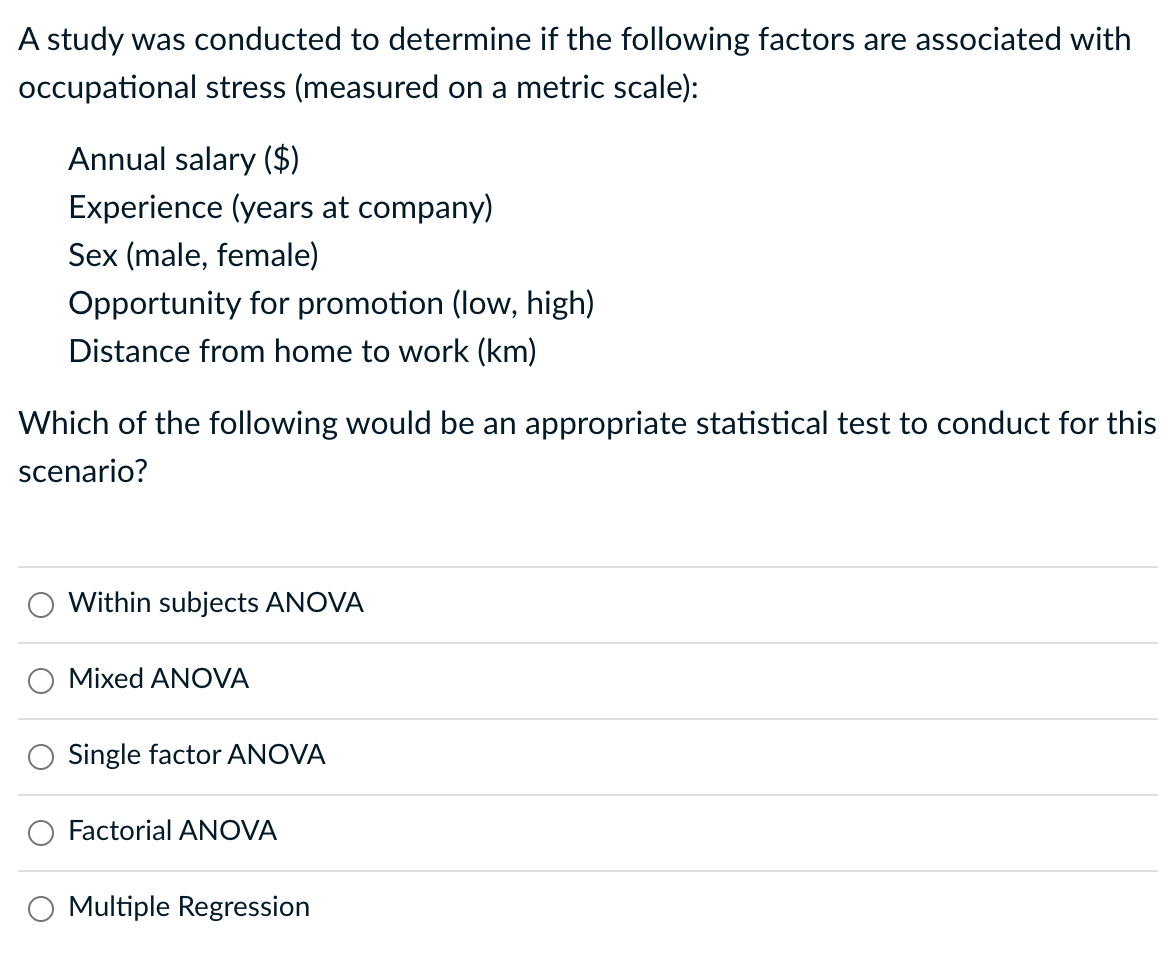This screenshot has height=980, width=1172.
Task: Click the "Which of the following" question text
Action: (587, 423)
